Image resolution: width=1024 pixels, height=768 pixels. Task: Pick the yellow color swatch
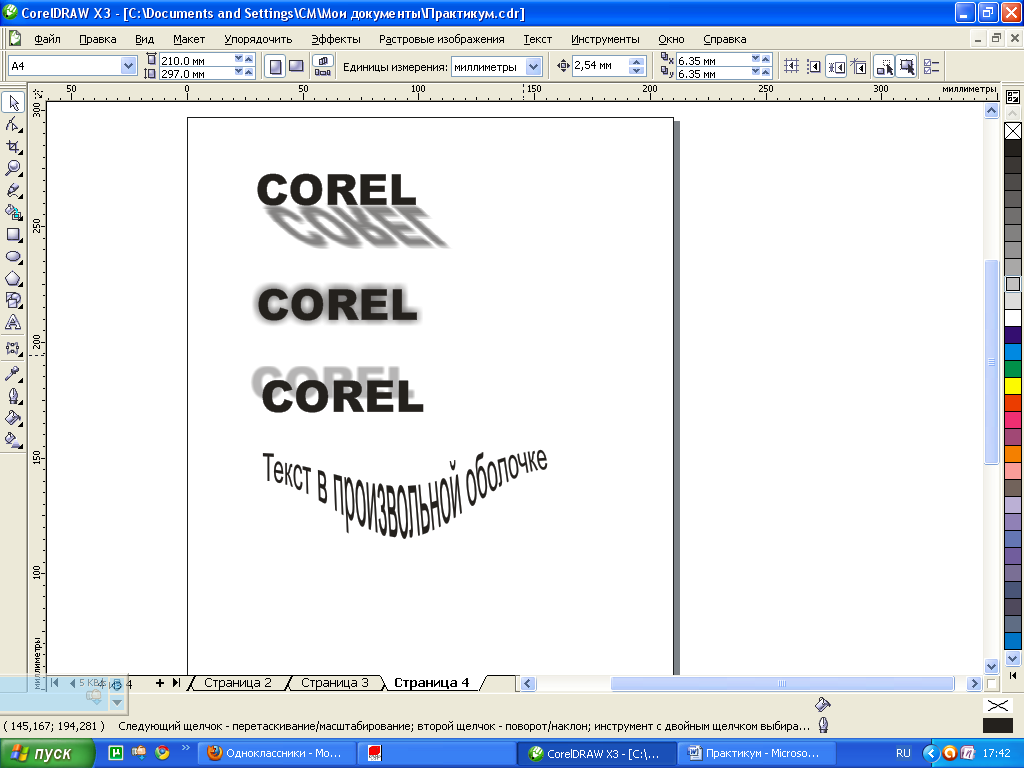[1013, 386]
